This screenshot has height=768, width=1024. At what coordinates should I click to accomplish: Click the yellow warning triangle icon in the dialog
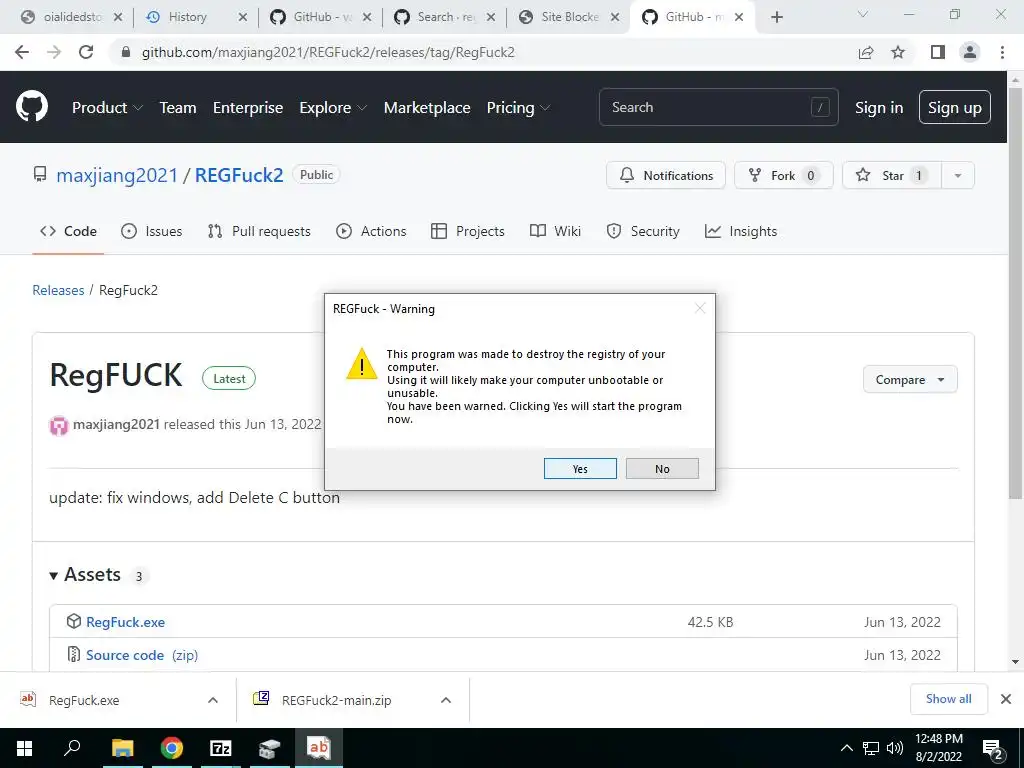pos(362,364)
